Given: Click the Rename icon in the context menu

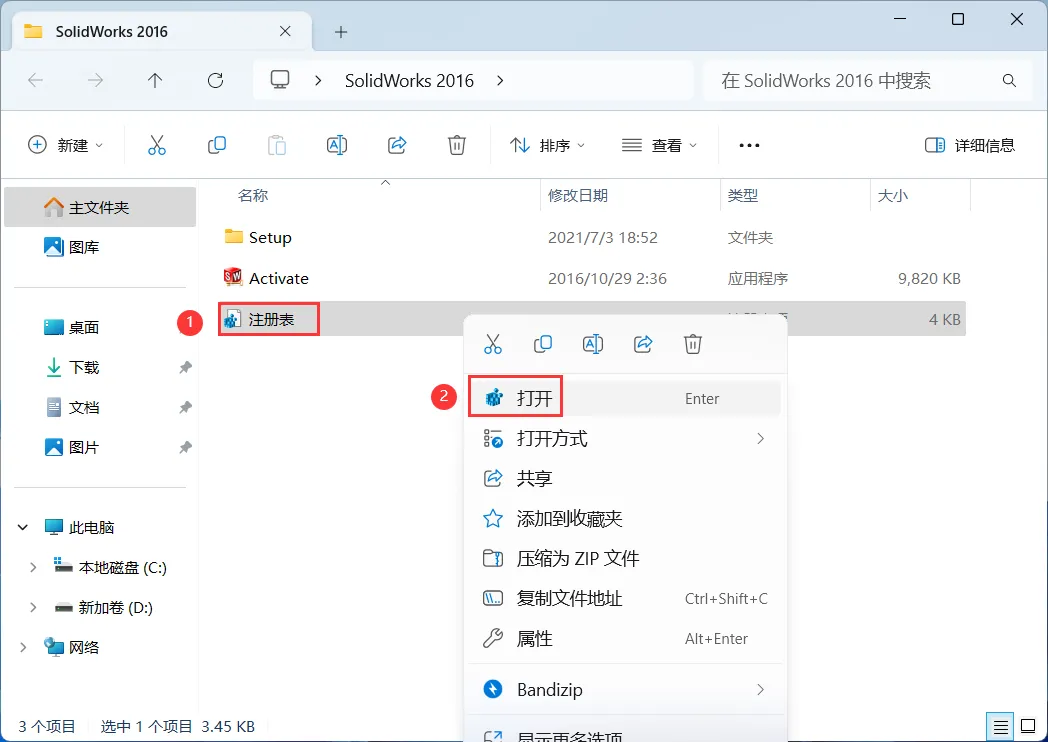Looking at the screenshot, I should coord(593,344).
